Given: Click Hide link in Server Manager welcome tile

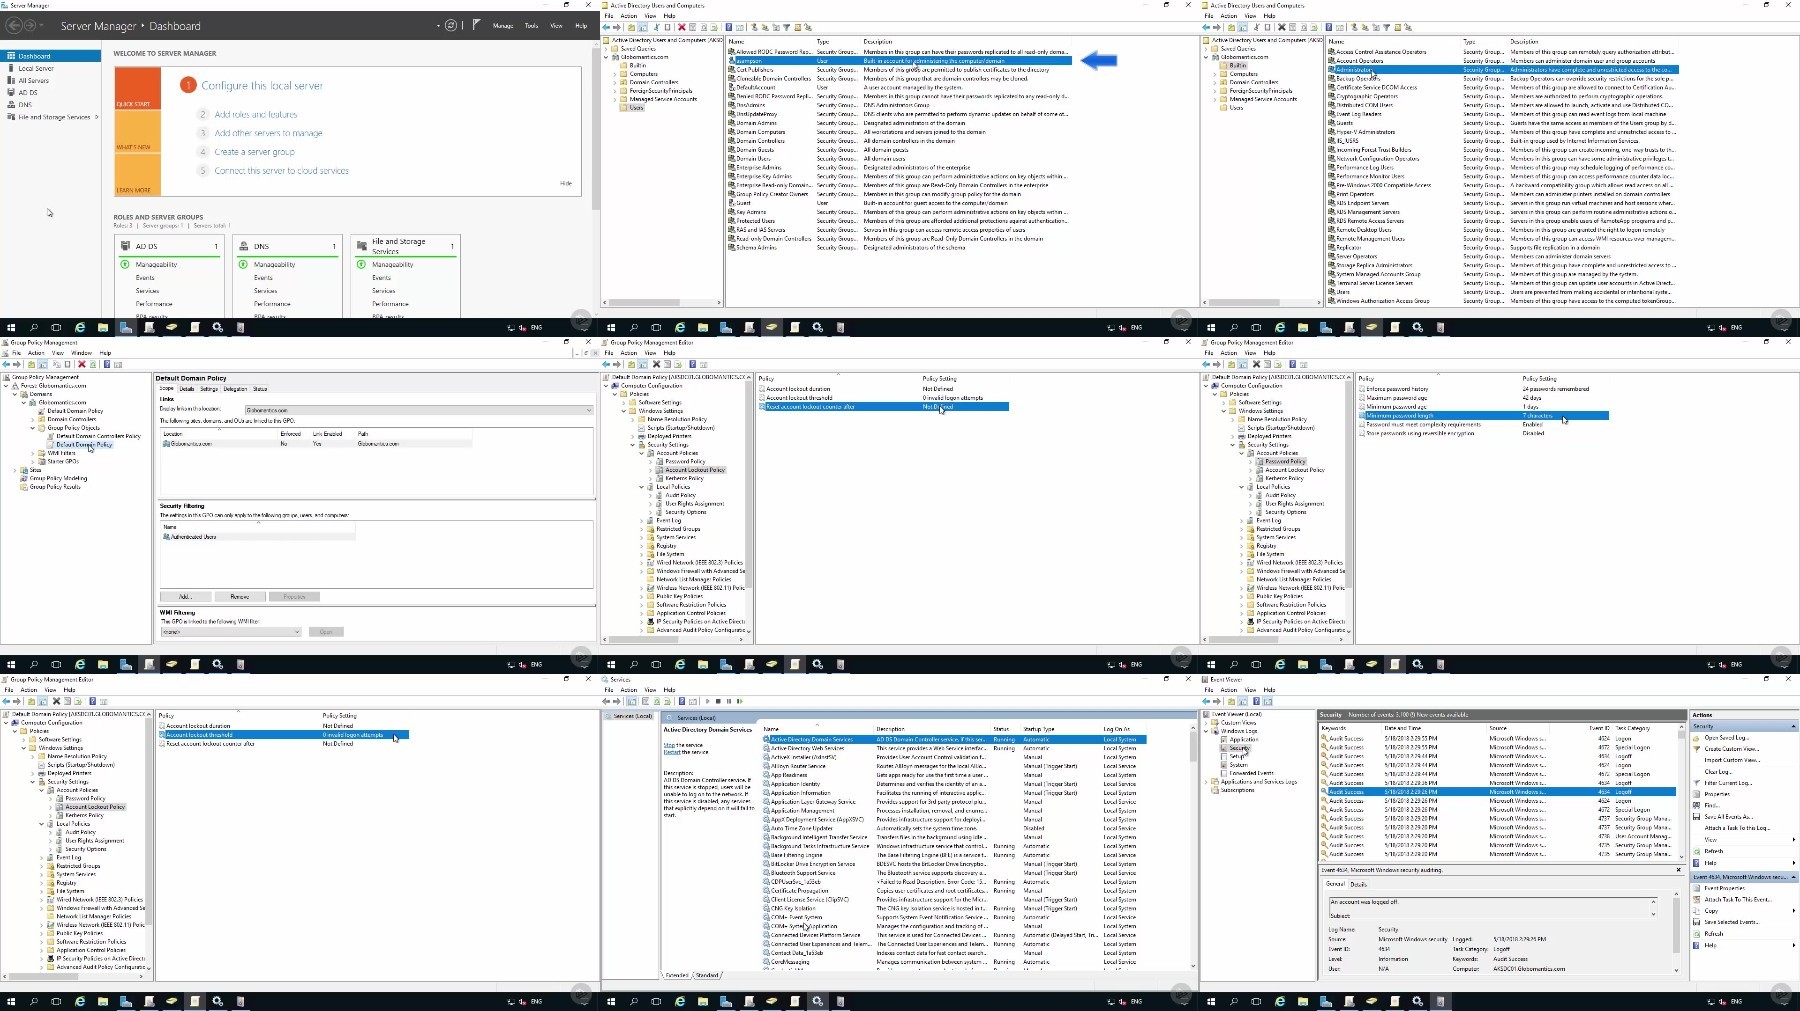Looking at the screenshot, I should click(566, 183).
